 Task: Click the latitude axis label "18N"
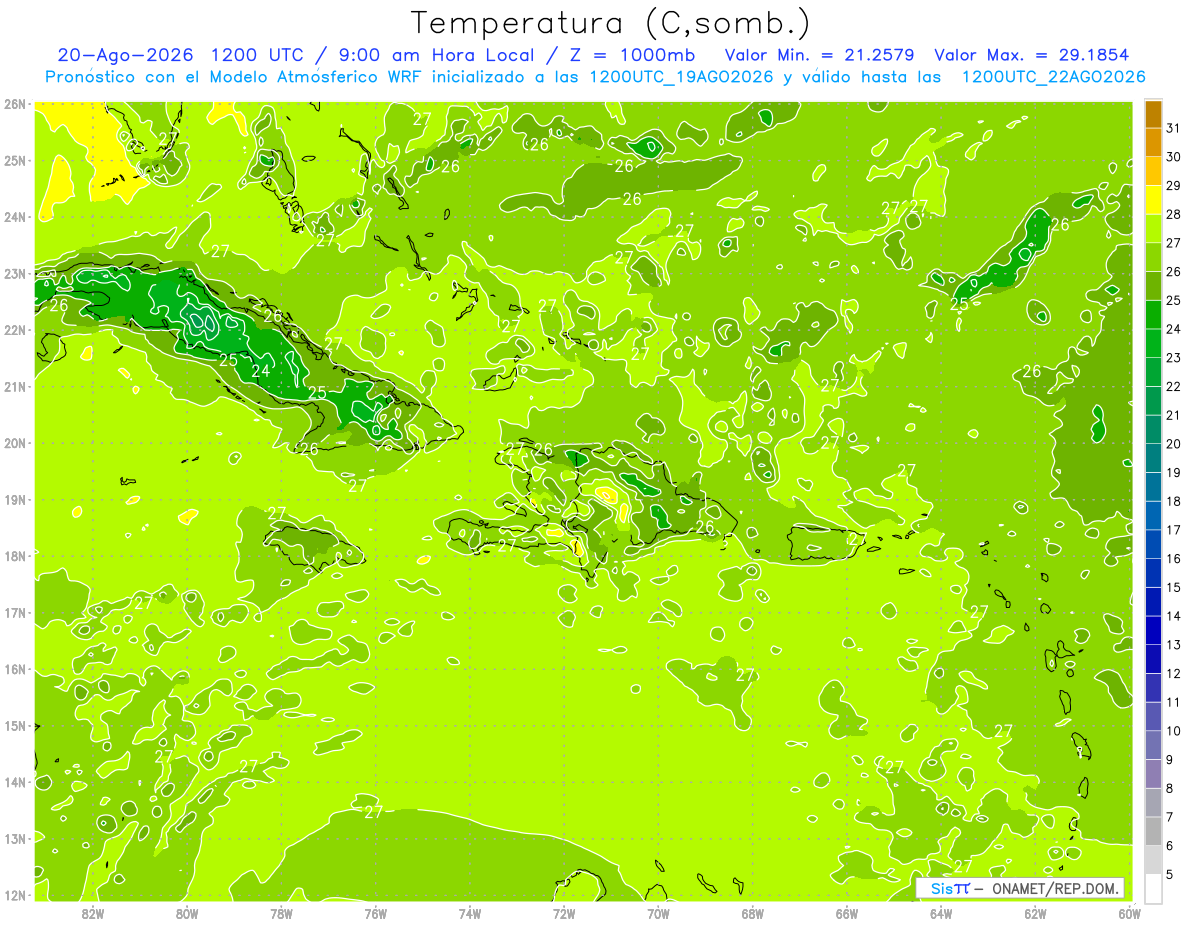pos(14,556)
